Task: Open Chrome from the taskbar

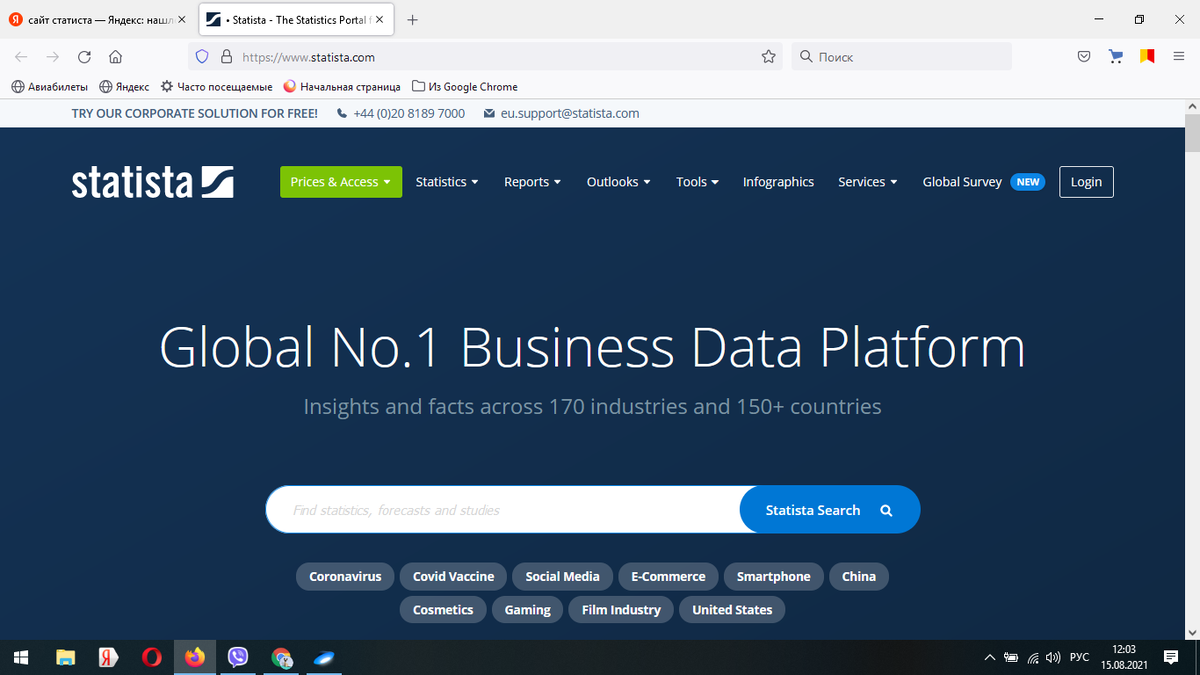Action: (282, 657)
